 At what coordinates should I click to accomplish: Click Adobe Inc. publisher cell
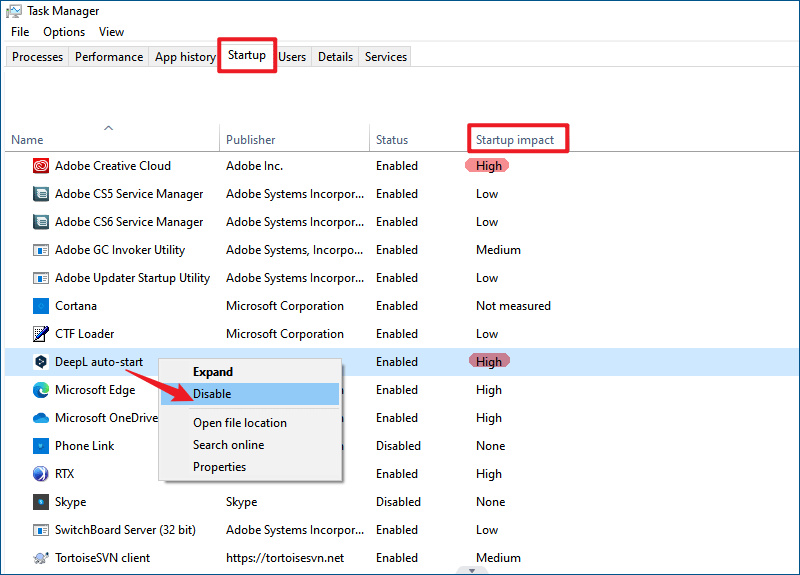tap(254, 166)
